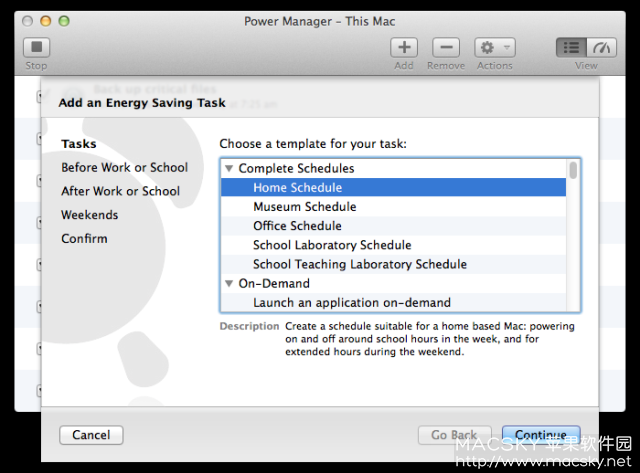Switch to gauge view icon
The width and height of the screenshot is (640, 473).
[602, 47]
